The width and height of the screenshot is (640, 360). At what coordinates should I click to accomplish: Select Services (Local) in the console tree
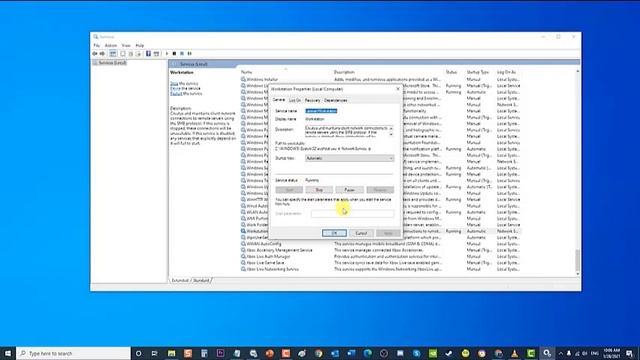[x=112, y=63]
